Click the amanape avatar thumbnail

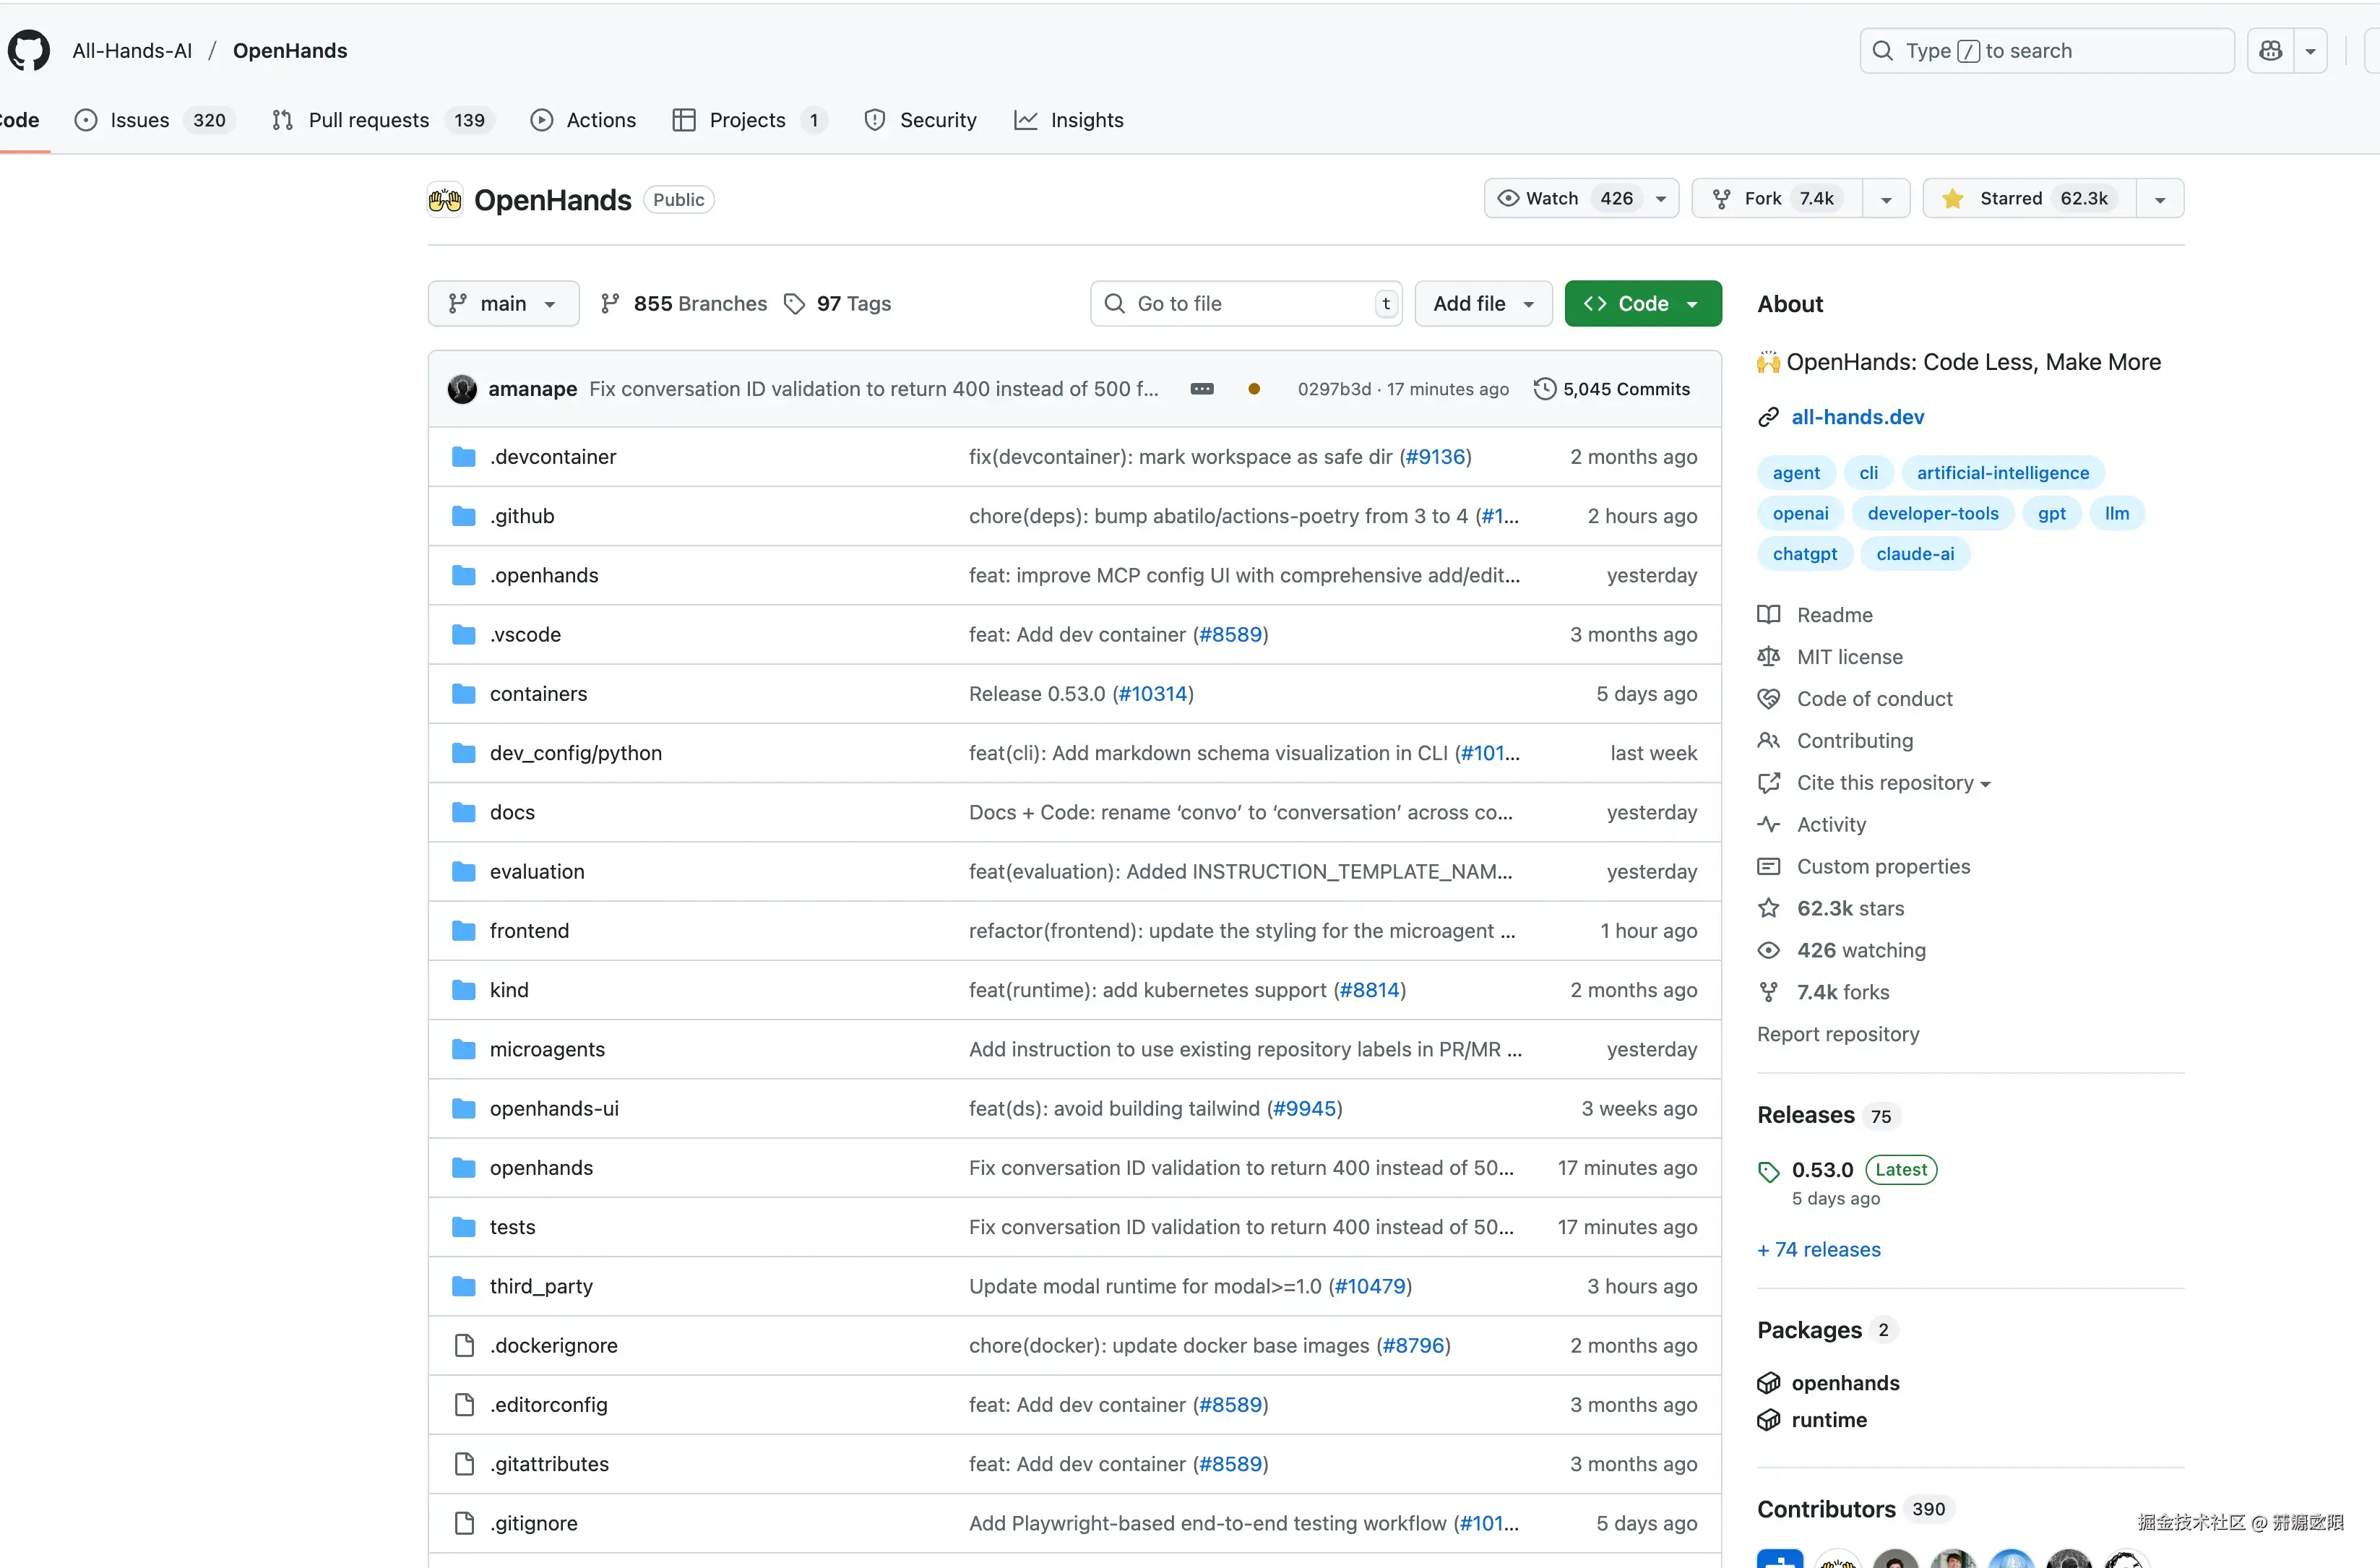[x=462, y=389]
